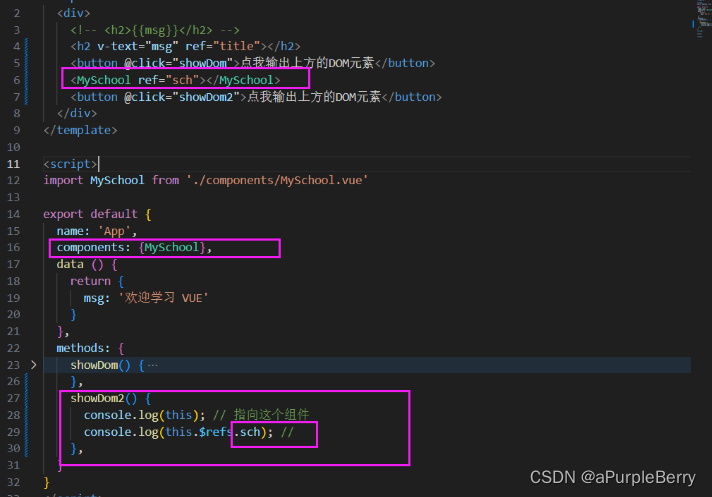Click the 'methods: {' line
Viewport: 712px width, 497px height.
tap(90, 348)
